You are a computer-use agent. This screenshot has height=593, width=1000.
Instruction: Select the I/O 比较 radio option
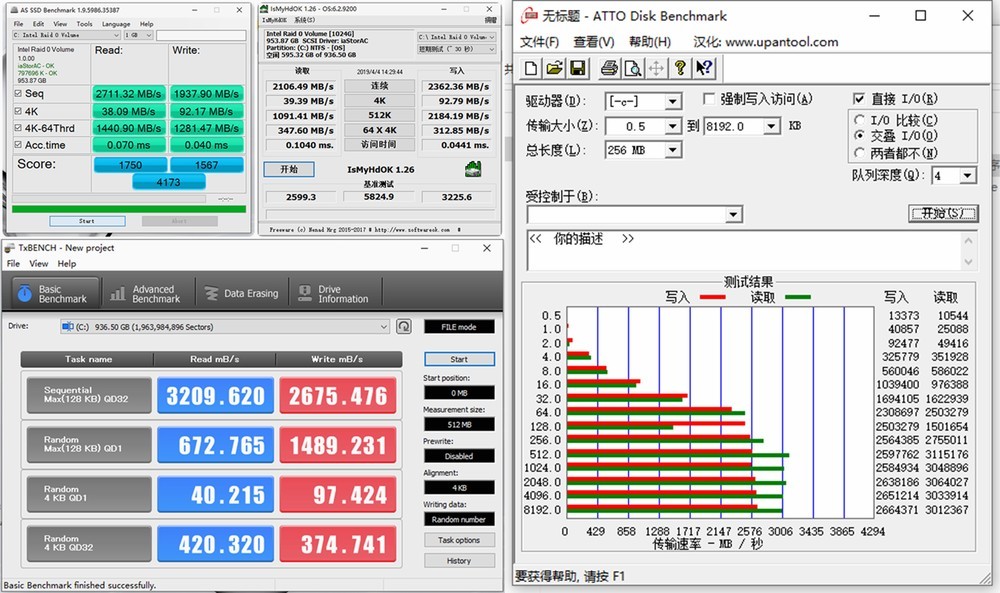point(859,120)
